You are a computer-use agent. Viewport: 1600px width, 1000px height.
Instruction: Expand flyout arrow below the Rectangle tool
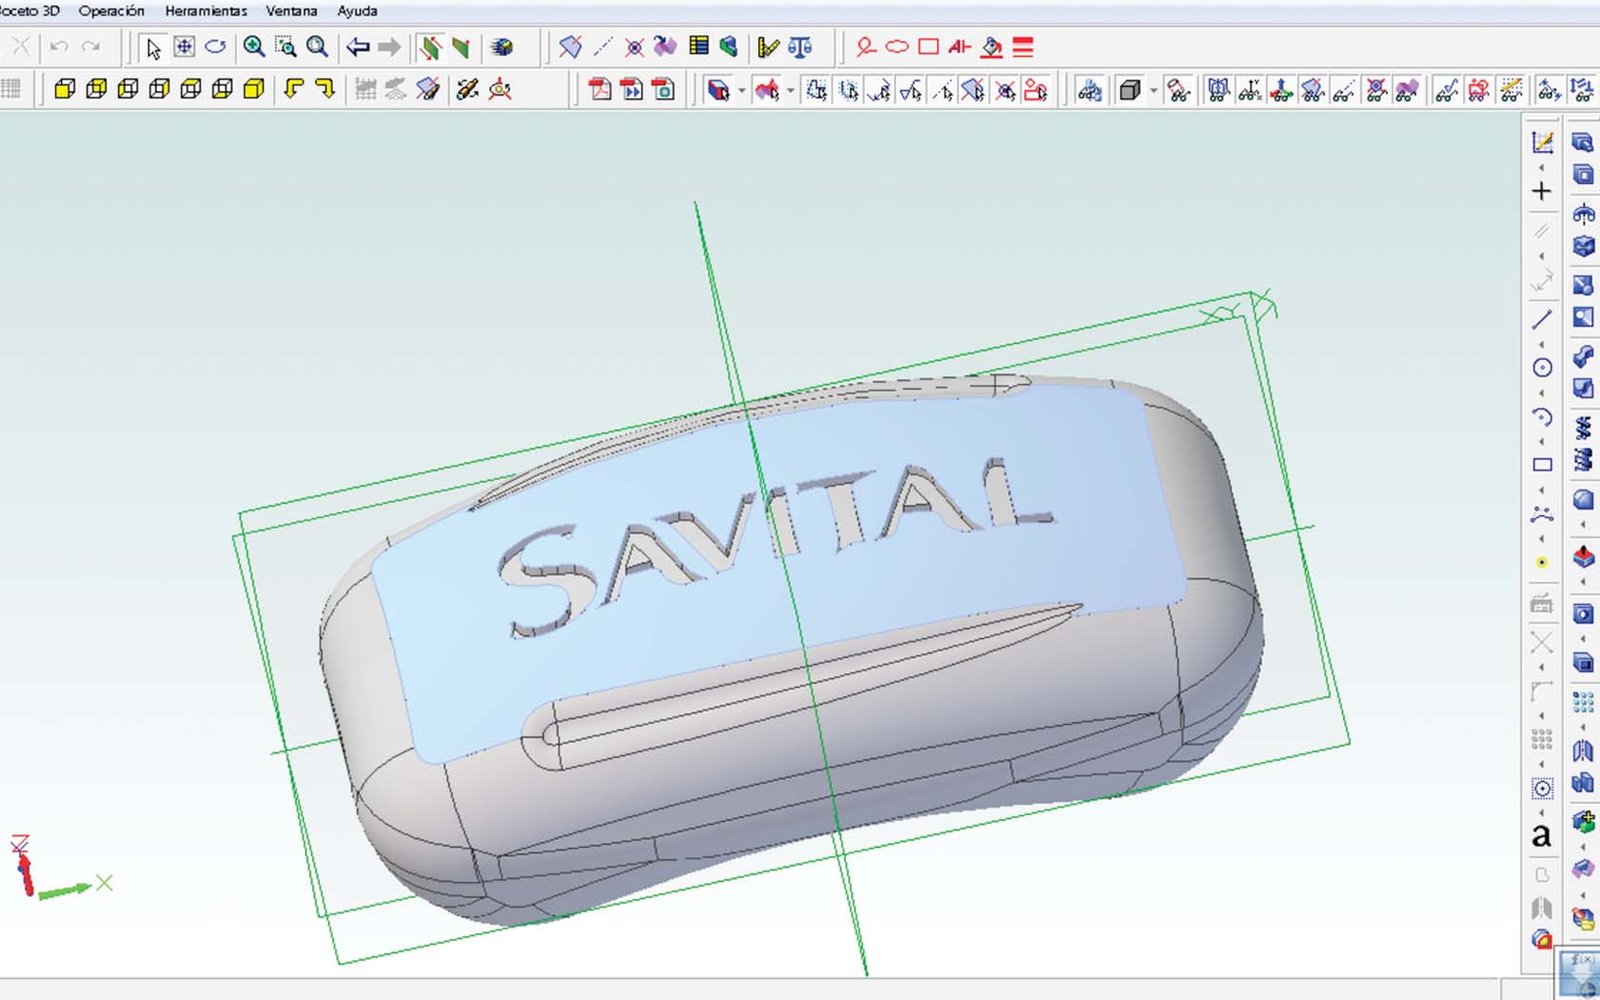[x=1542, y=489]
